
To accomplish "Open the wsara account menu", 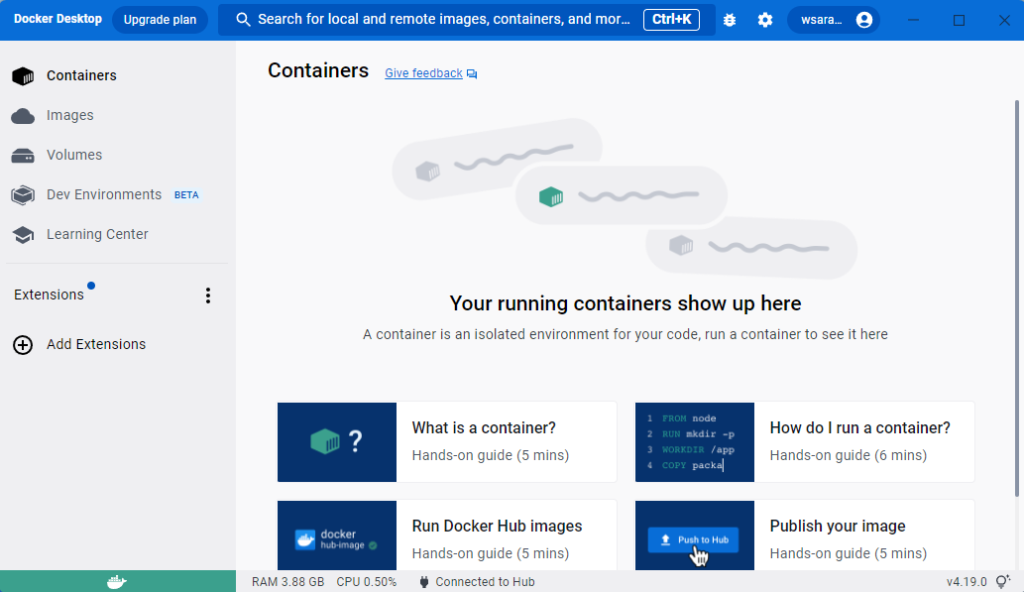I will pyautogui.click(x=835, y=20).
